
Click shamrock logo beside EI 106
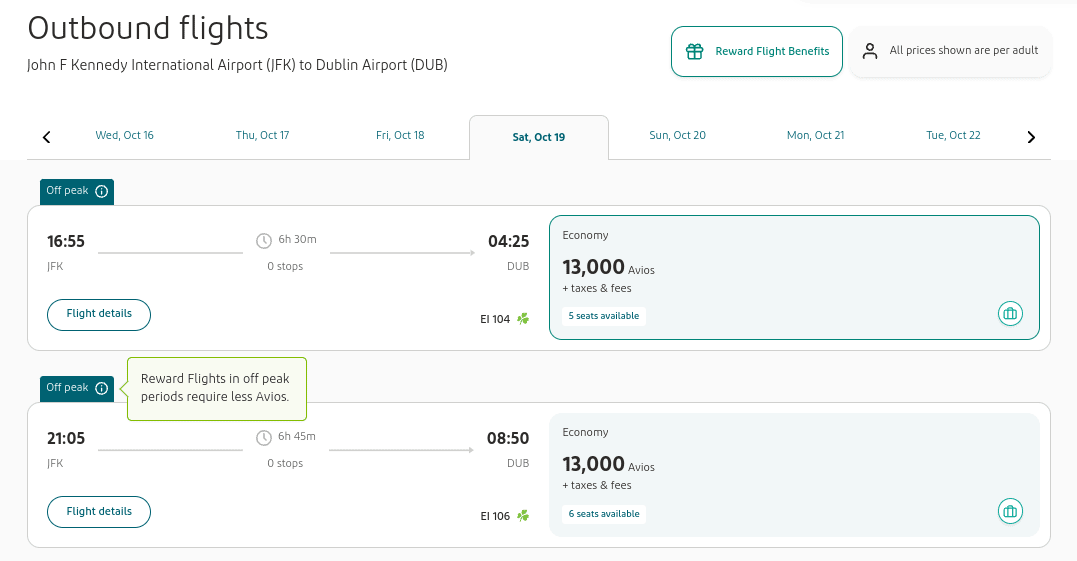tap(523, 516)
